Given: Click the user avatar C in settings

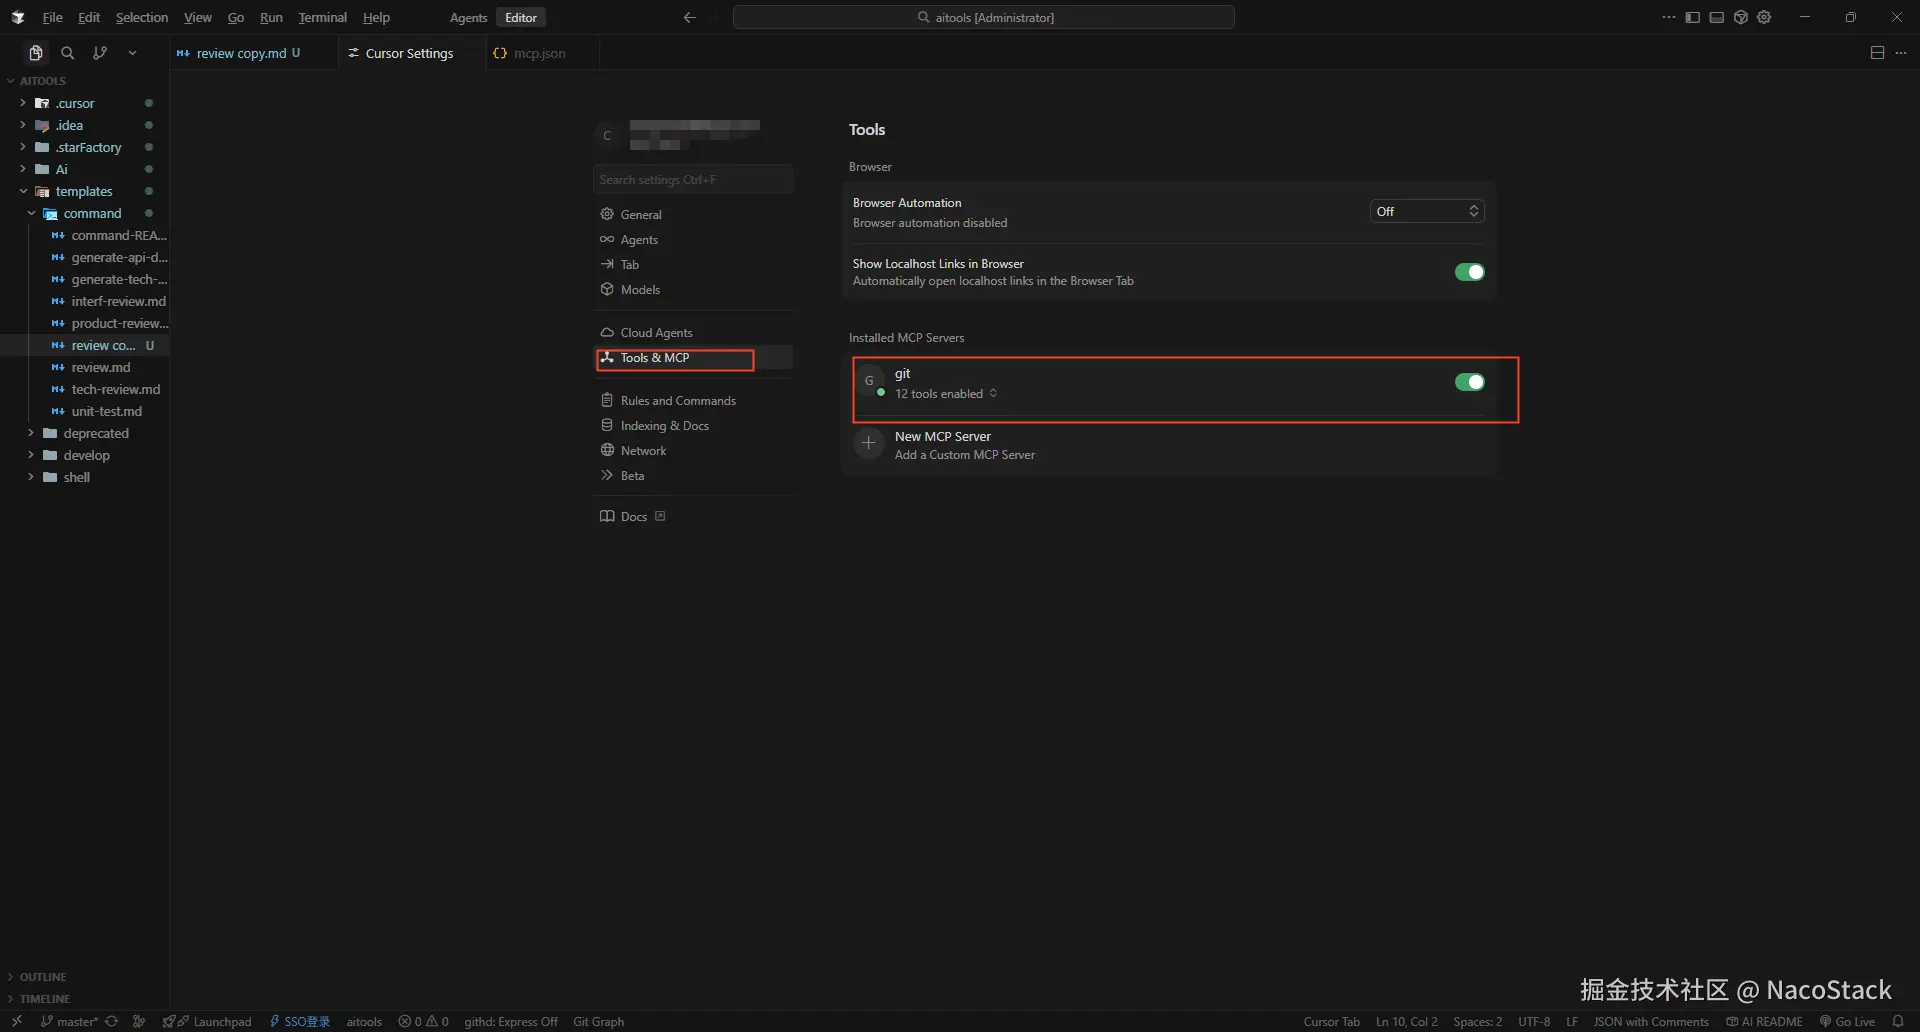Looking at the screenshot, I should coord(607,136).
